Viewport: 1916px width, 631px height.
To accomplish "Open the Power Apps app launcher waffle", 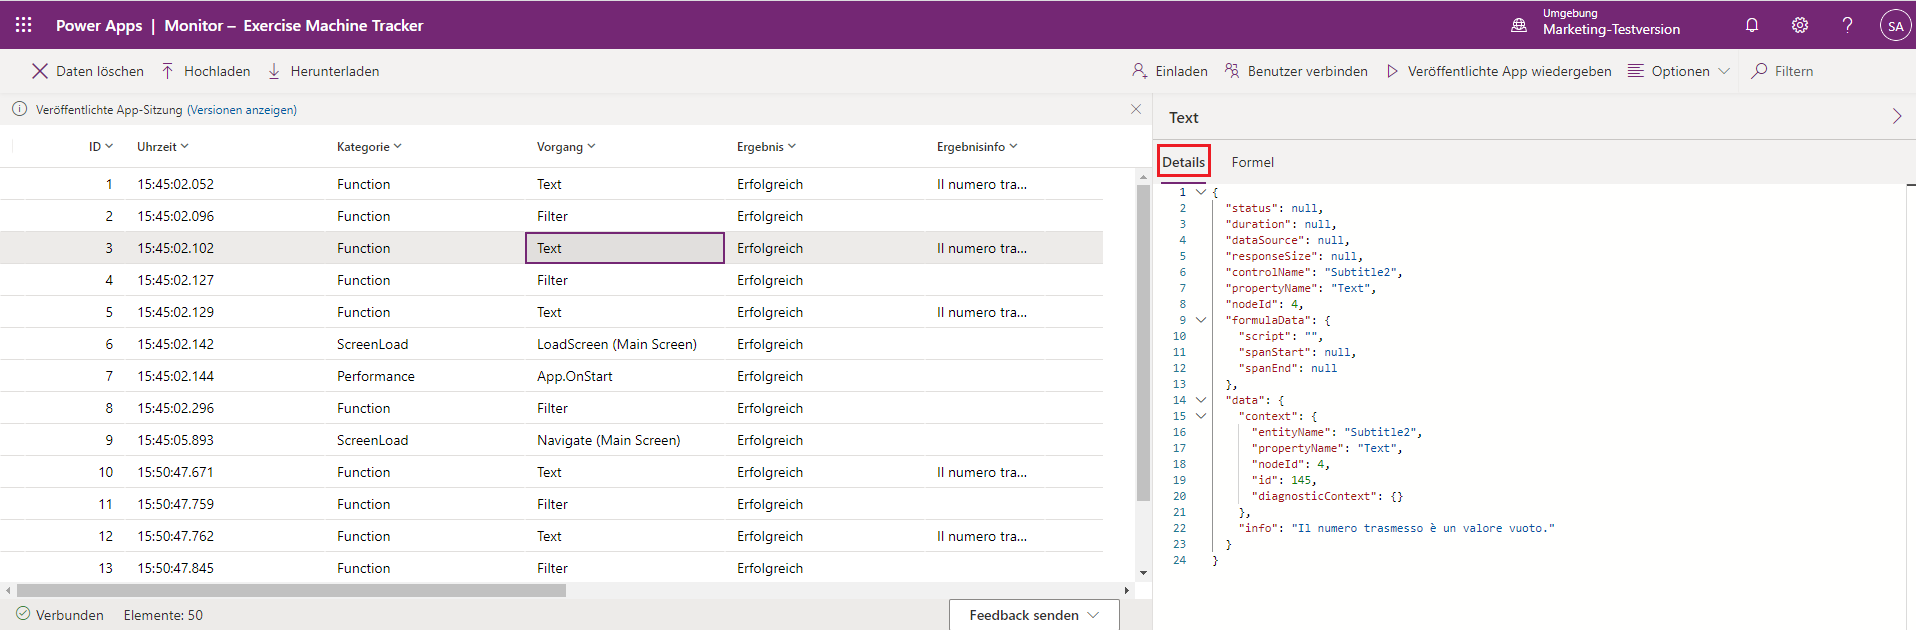I will click(23, 25).
